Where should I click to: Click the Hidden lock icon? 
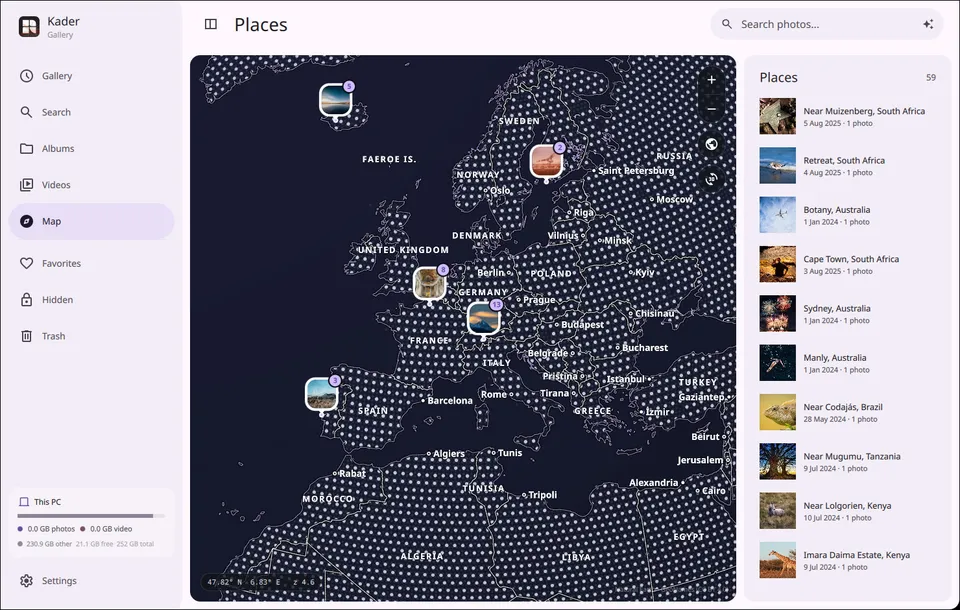point(26,299)
